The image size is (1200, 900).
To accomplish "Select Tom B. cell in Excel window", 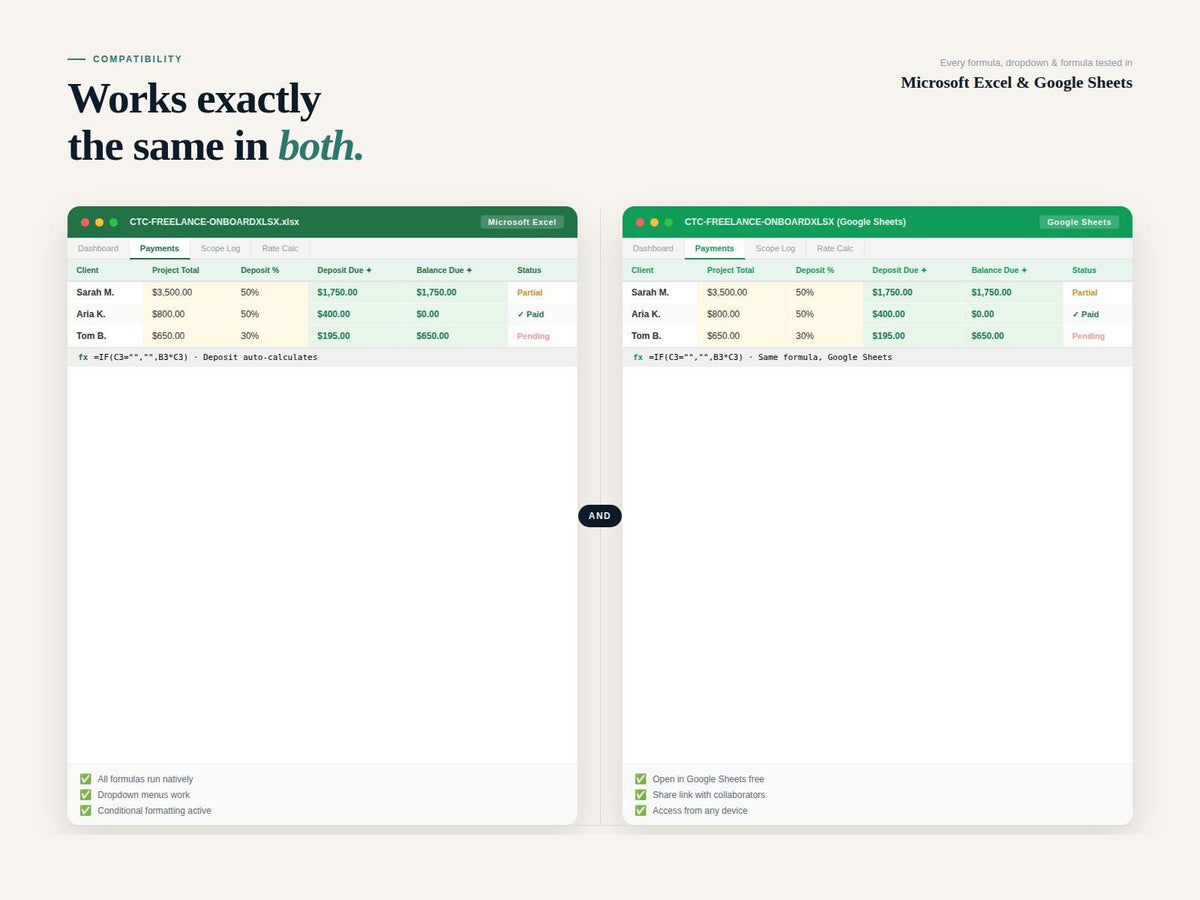I will point(106,336).
